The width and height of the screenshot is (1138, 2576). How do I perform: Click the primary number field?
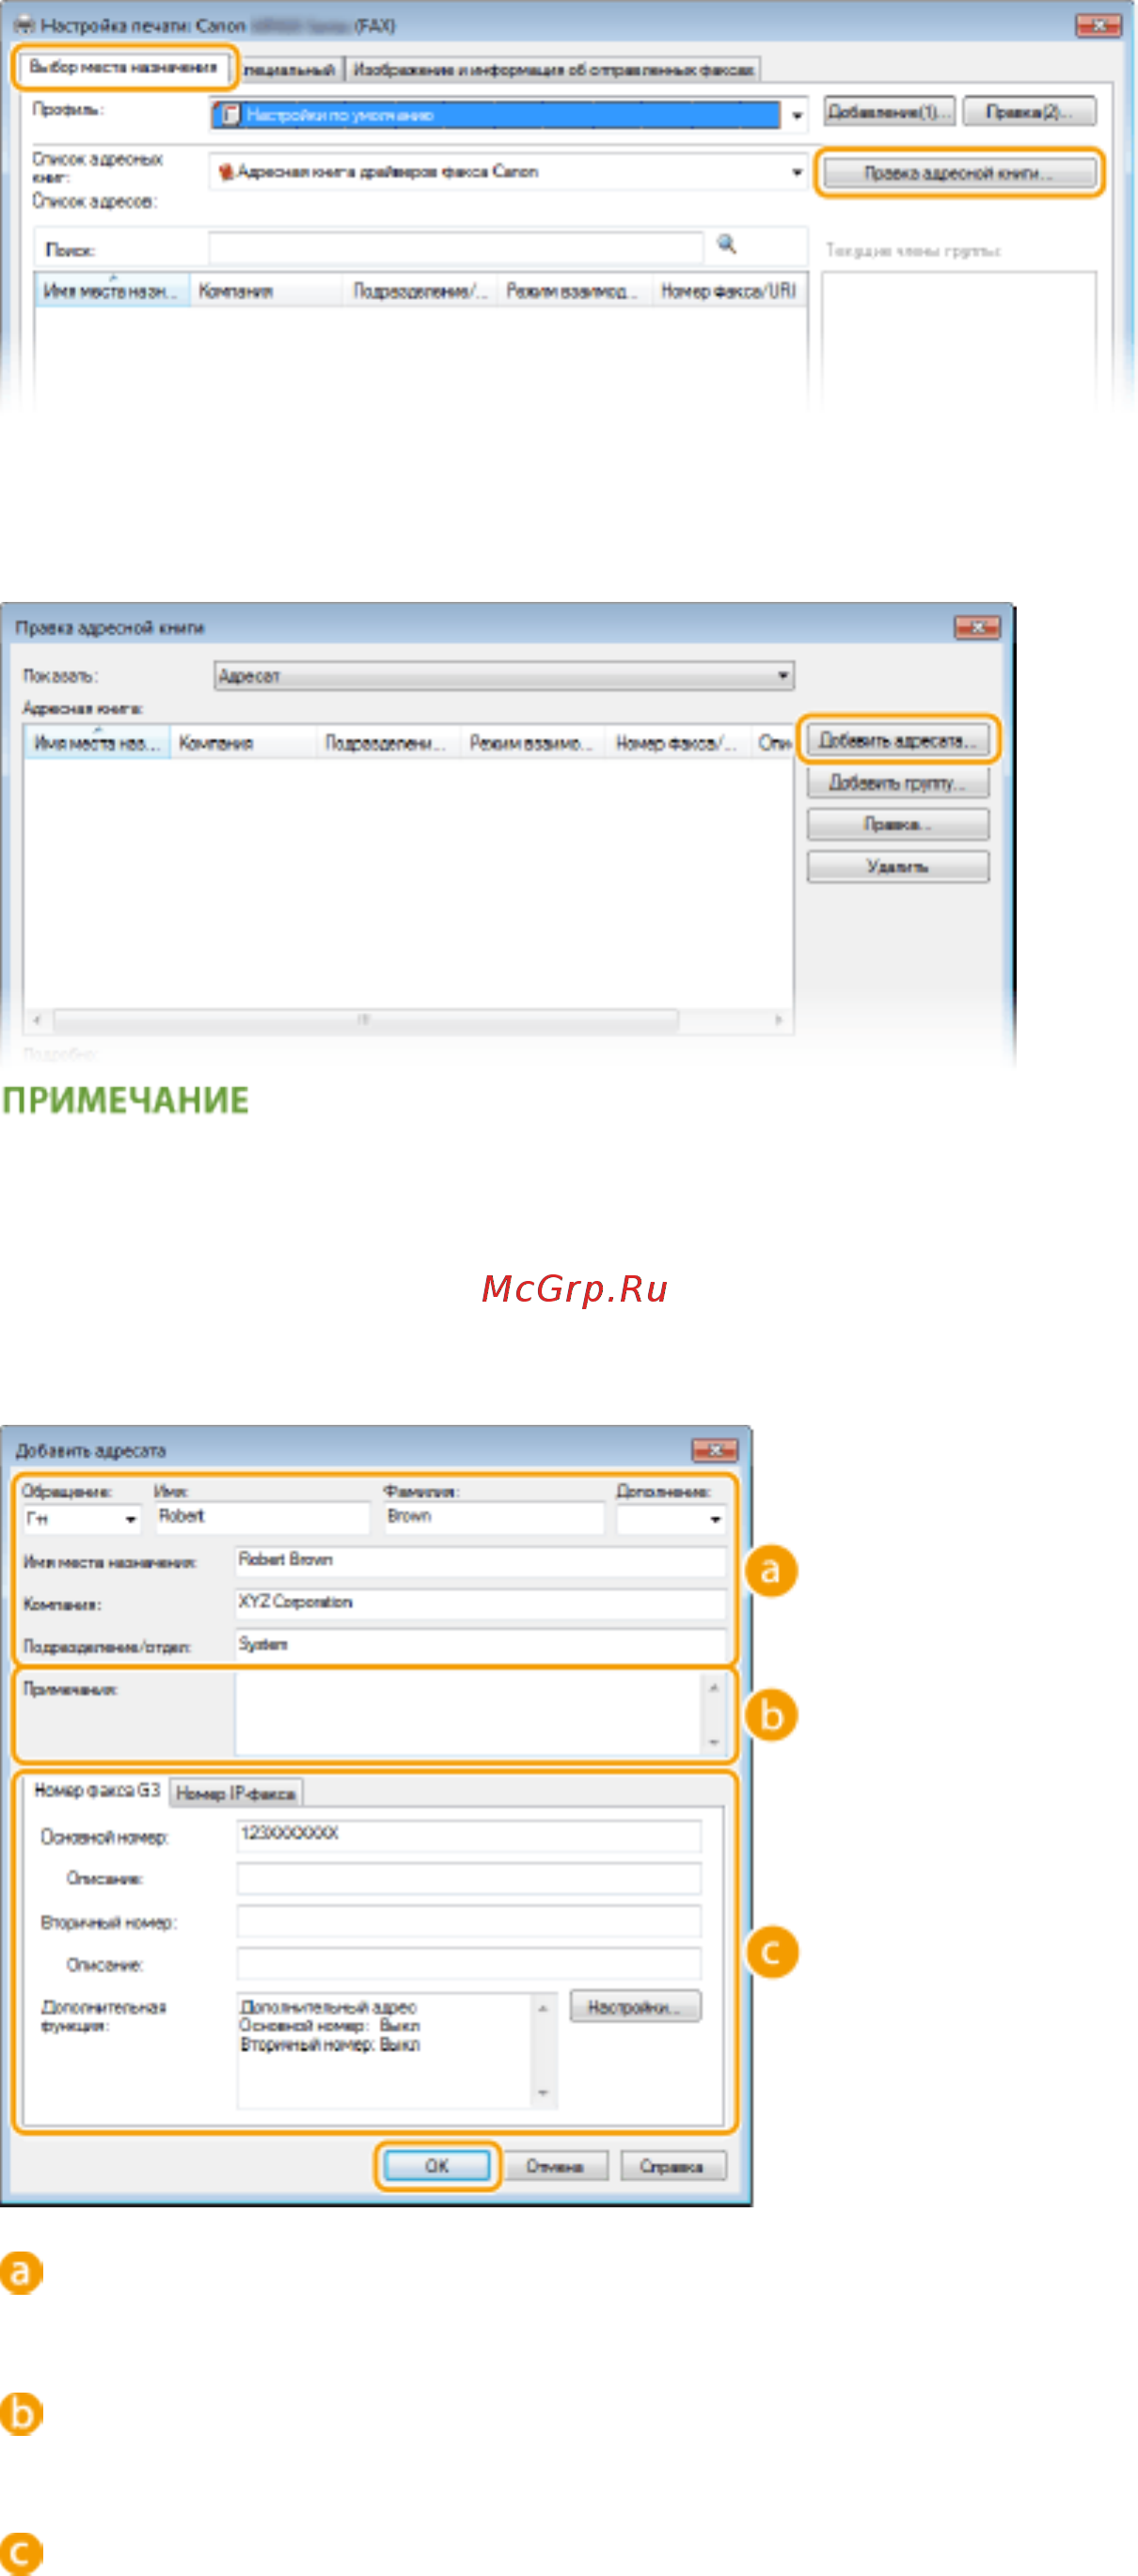coord(469,1834)
